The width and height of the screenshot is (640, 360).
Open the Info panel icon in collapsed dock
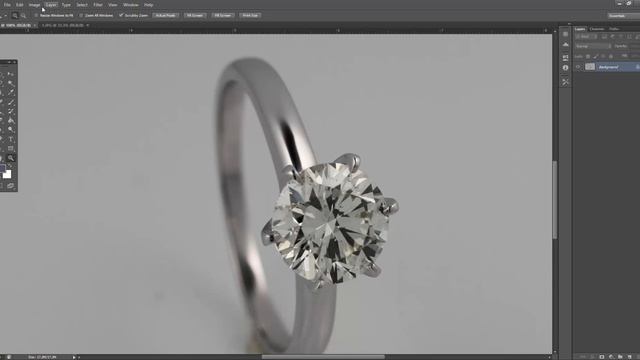pos(565,68)
